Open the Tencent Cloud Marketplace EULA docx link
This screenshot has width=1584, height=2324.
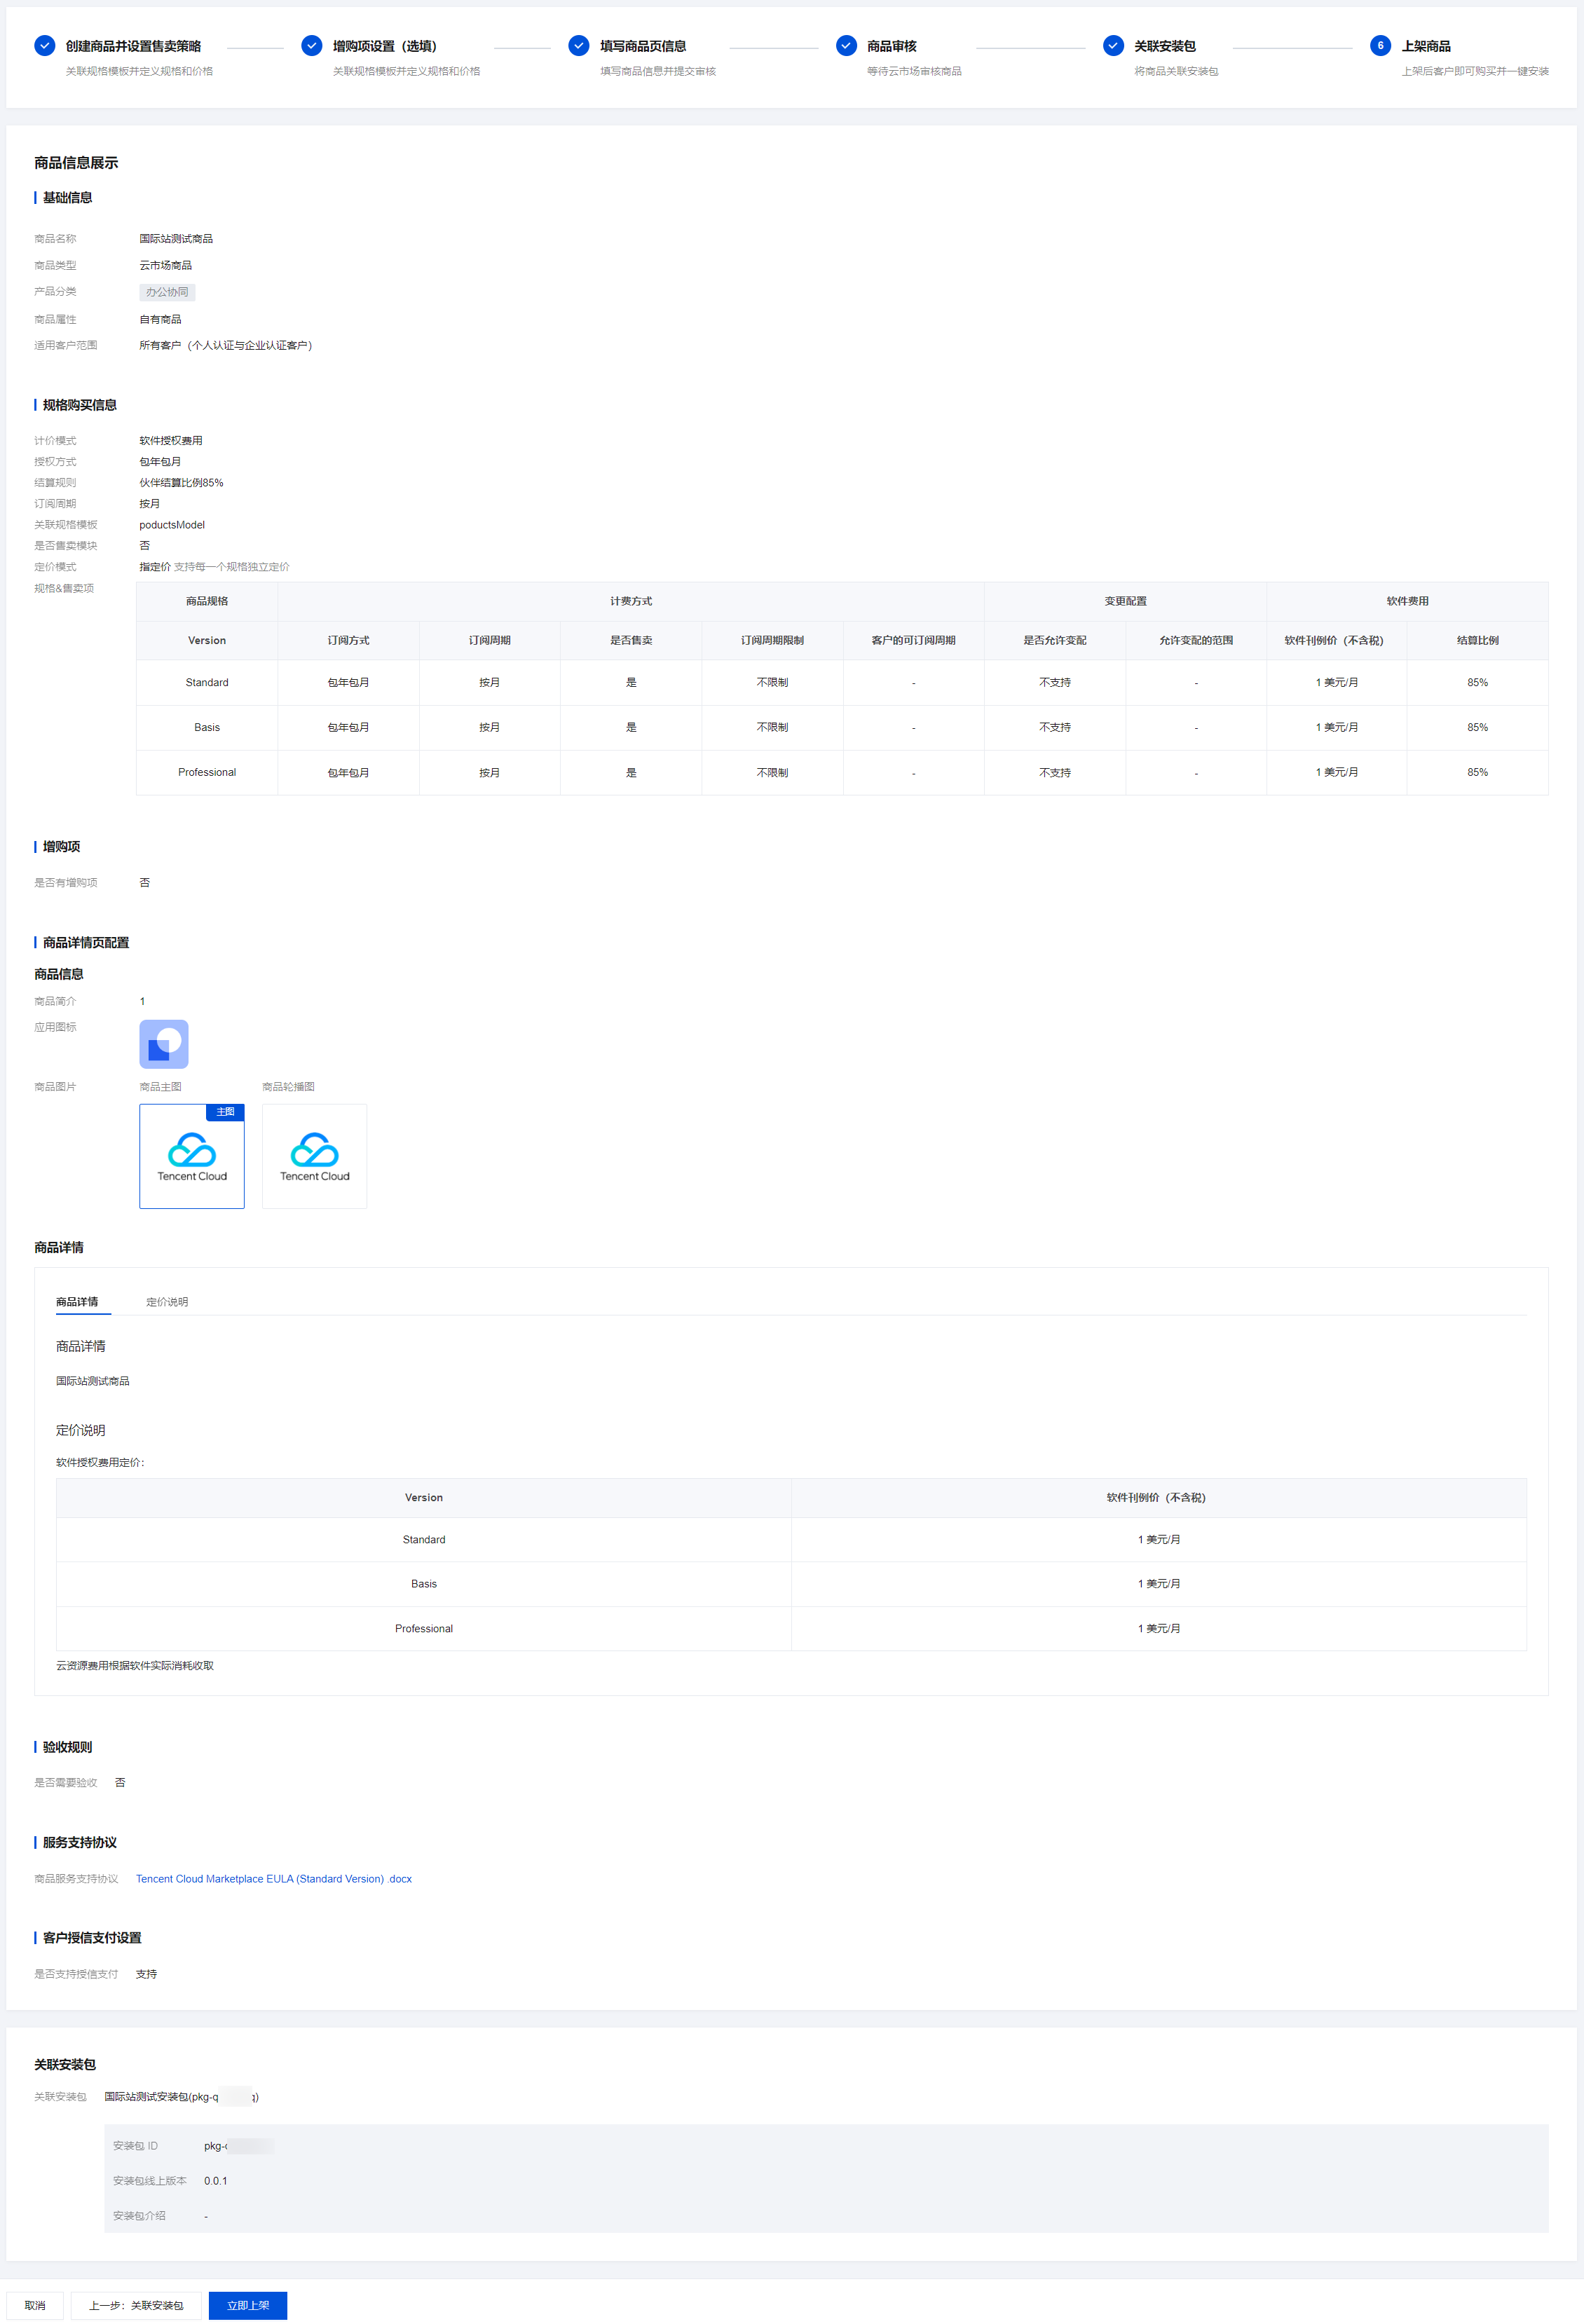pos(274,1879)
